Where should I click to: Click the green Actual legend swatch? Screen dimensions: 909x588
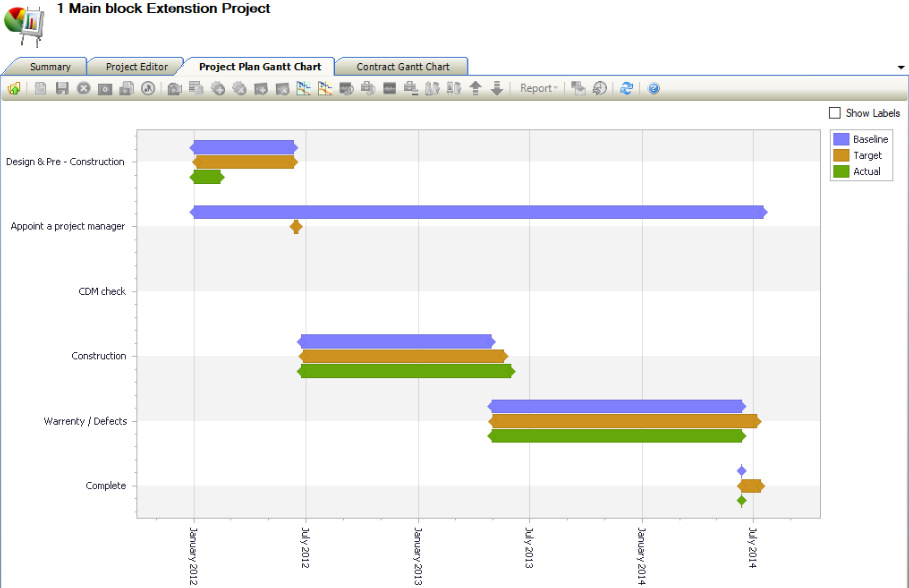[x=841, y=171]
